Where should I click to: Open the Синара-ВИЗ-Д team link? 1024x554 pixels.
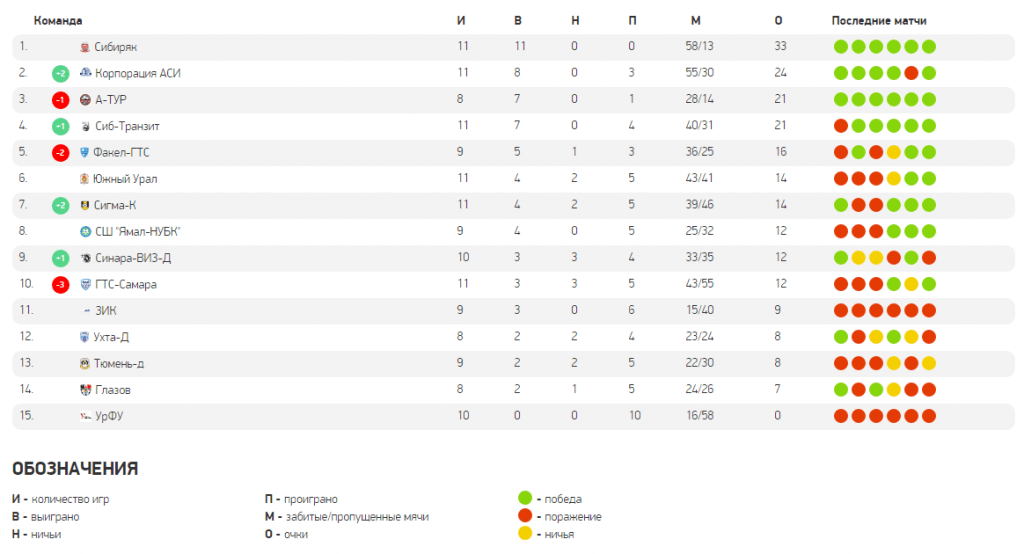(x=133, y=258)
